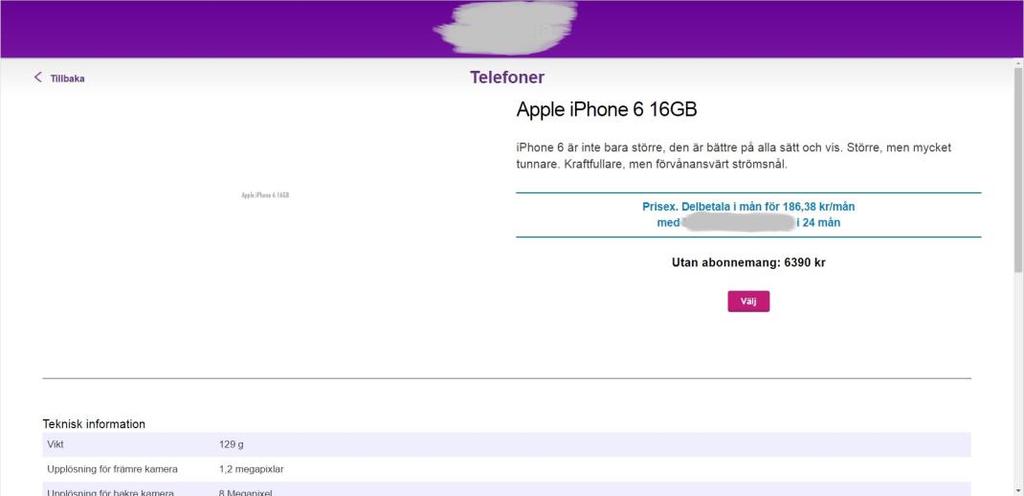Click the 'i 24 mån' text
This screenshot has width=1024, height=496.
point(818,223)
